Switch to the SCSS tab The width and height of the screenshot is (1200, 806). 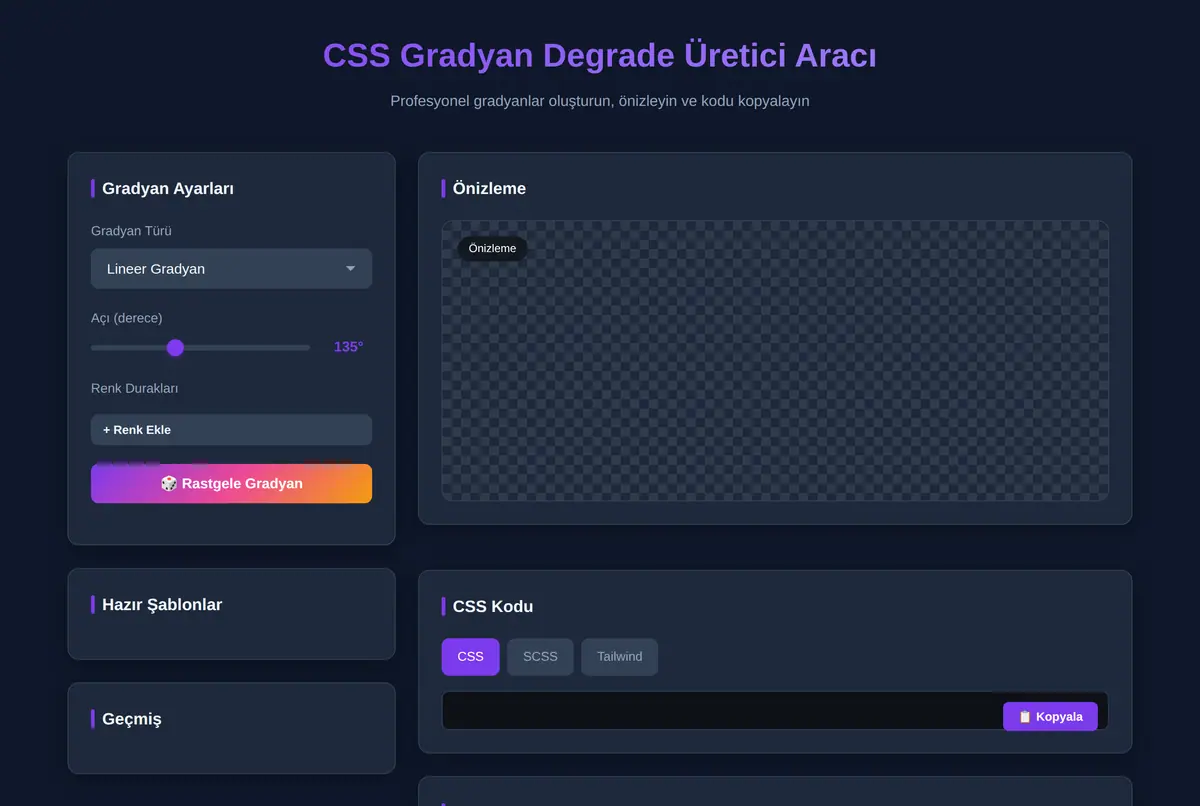540,657
